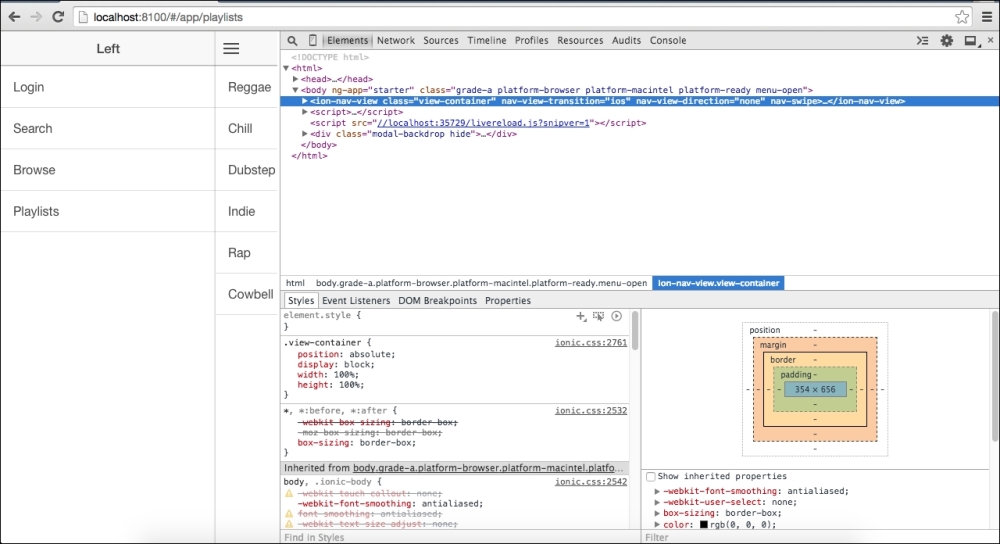Image resolution: width=1000 pixels, height=544 pixels.
Task: Open ionic.css:2542 source link
Action: (x=591, y=482)
